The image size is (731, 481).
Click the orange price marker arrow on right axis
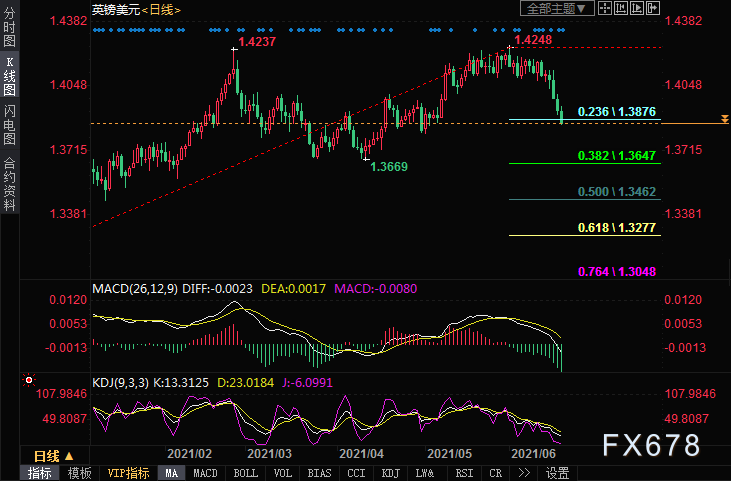click(724, 119)
